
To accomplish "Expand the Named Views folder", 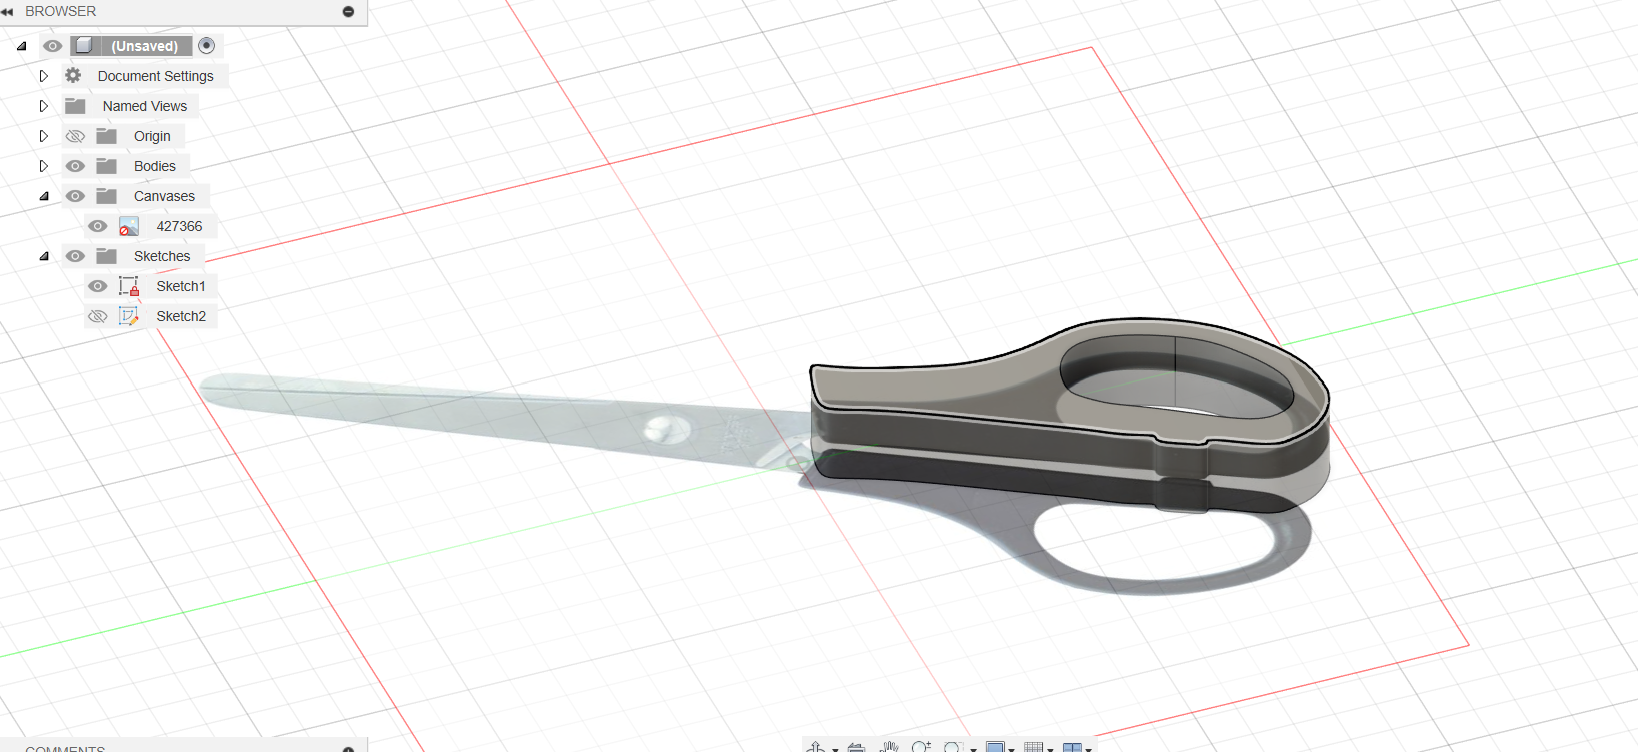I will coord(43,106).
